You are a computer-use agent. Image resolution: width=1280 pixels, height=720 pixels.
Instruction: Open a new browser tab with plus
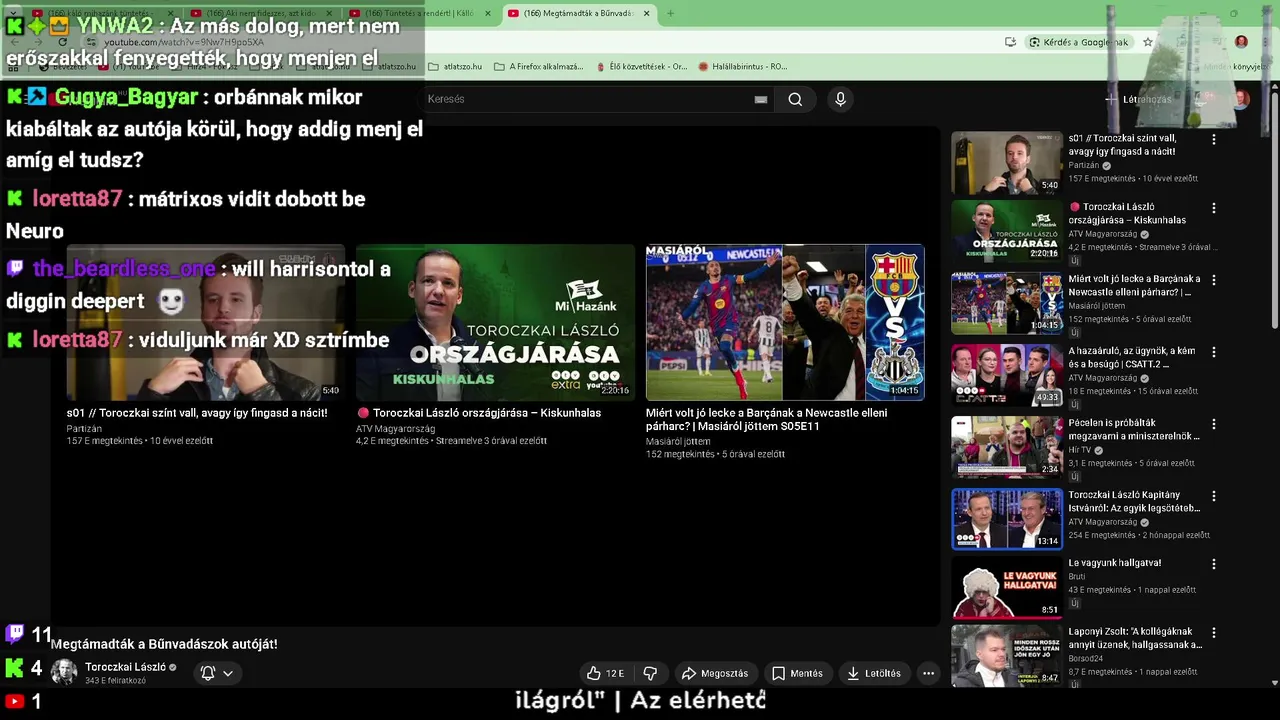(x=670, y=13)
